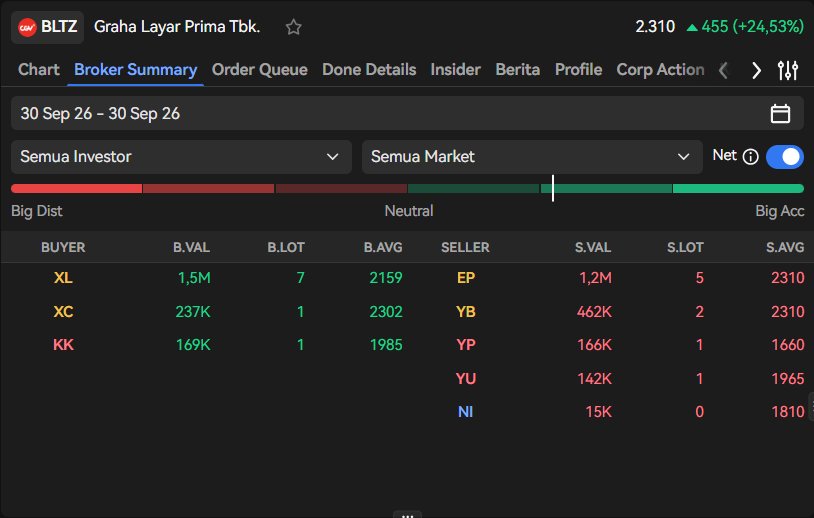This screenshot has width=814, height=518.
Task: Click buy value 169K
Action: 193,345
